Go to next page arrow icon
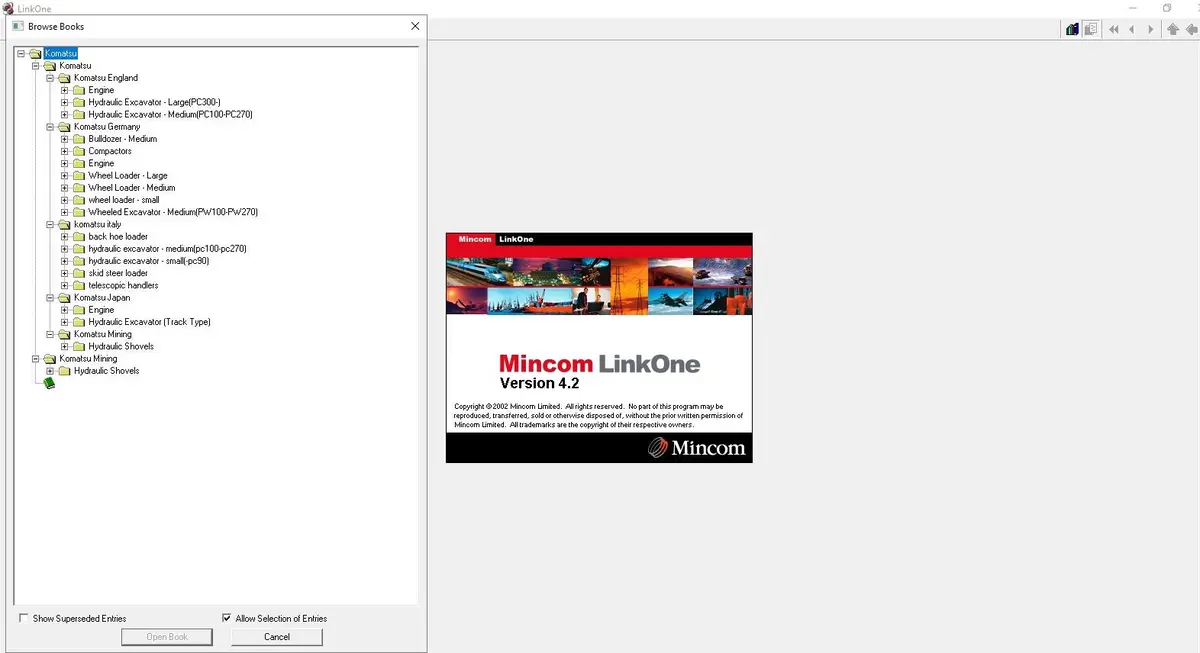This screenshot has height=653, width=1200. click(x=1151, y=29)
